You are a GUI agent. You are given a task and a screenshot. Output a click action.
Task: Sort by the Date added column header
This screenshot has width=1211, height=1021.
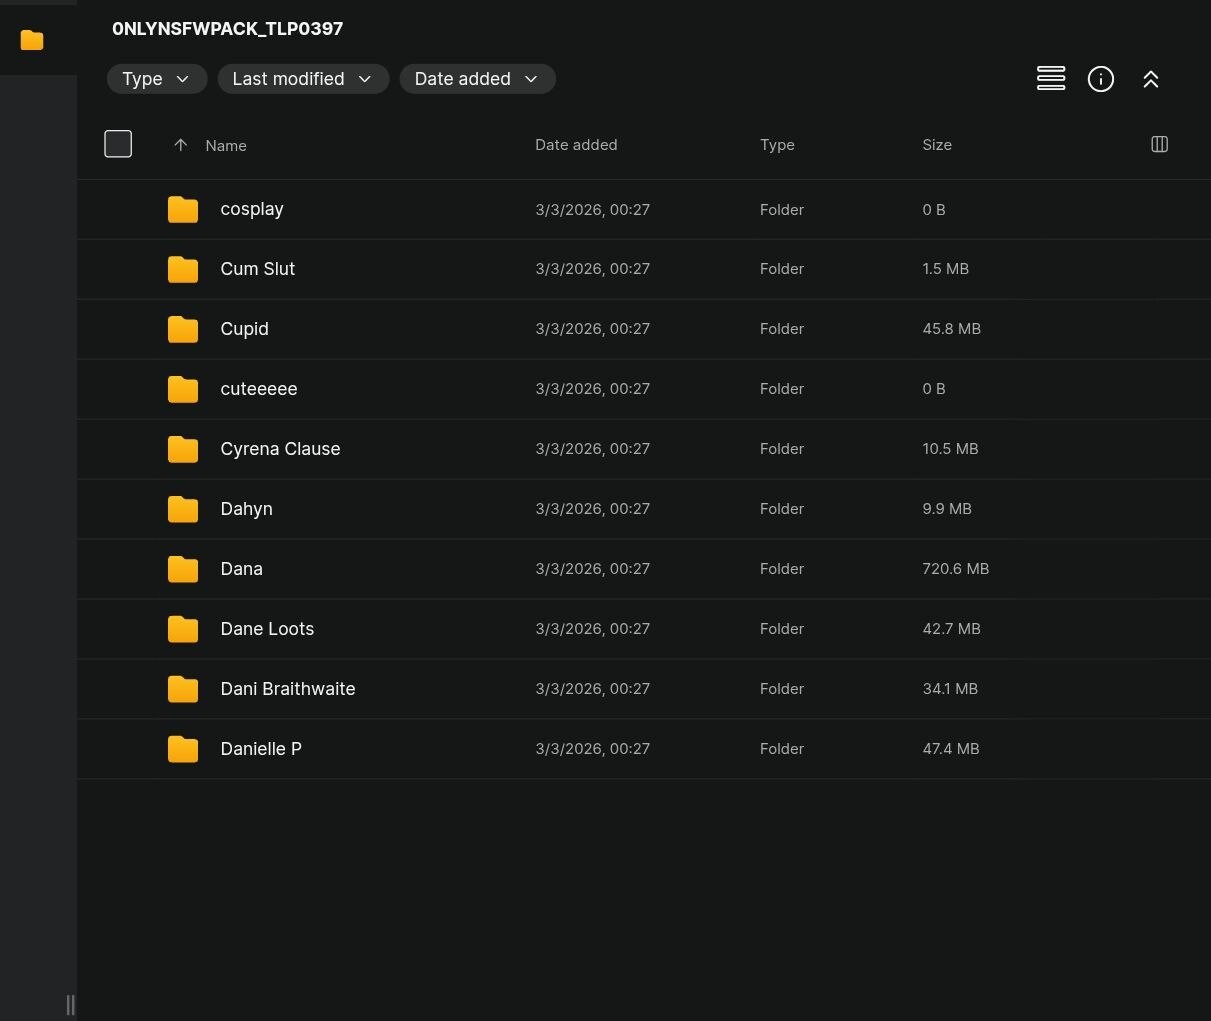point(575,145)
